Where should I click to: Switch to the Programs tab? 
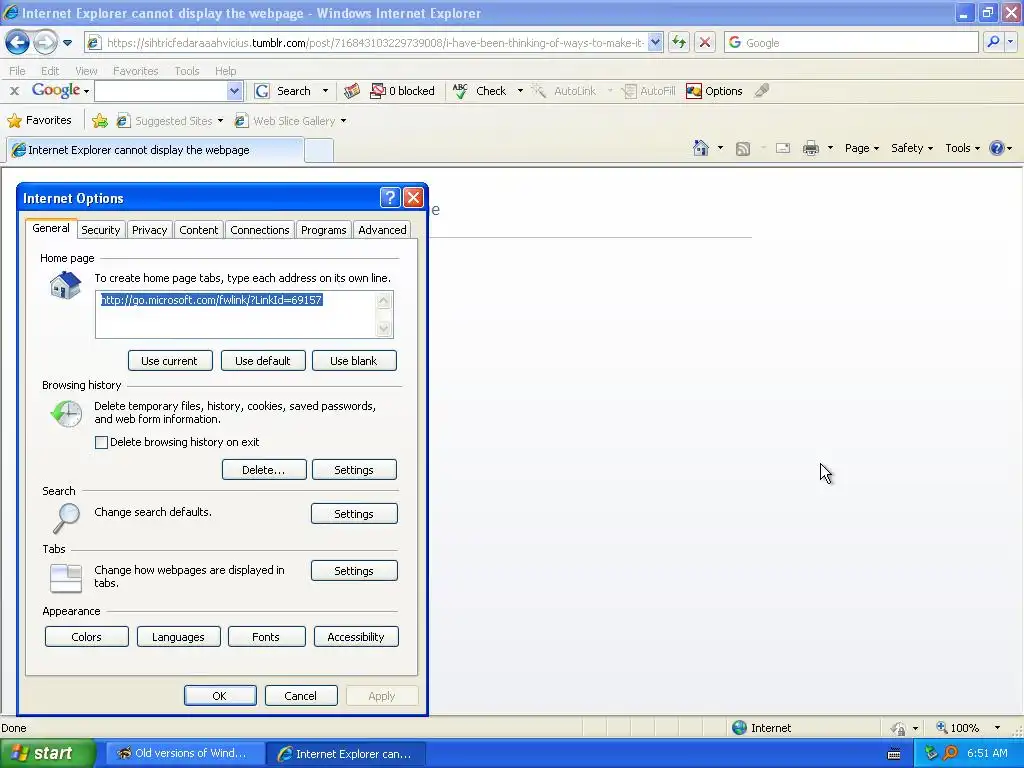click(323, 230)
